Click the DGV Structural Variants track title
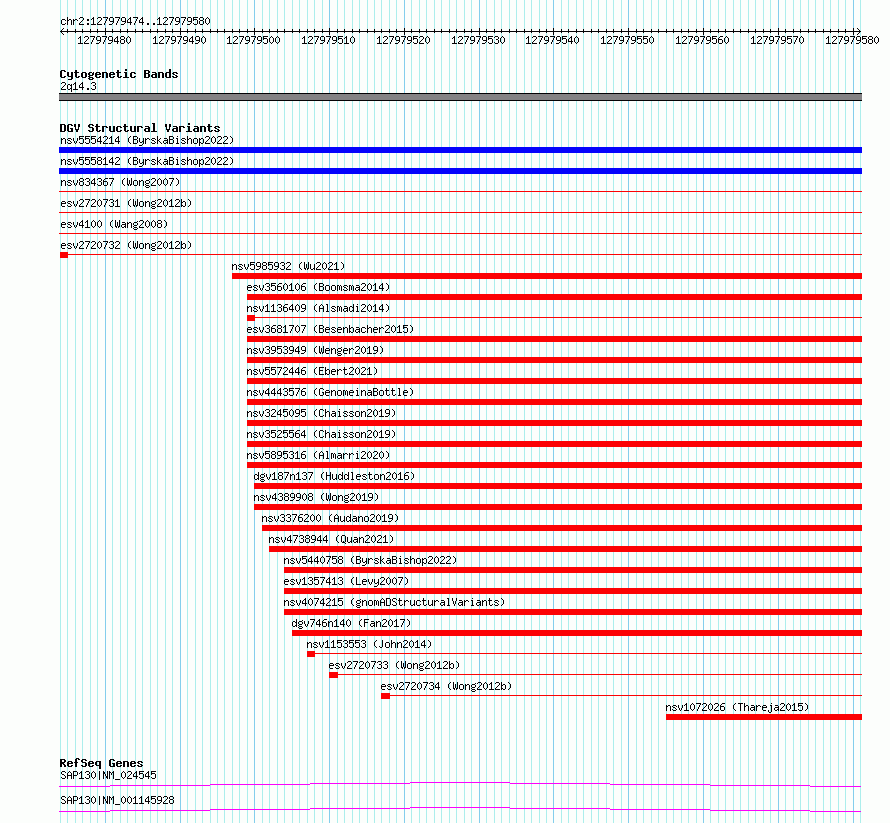Image resolution: width=890 pixels, height=823 pixels. click(x=140, y=128)
